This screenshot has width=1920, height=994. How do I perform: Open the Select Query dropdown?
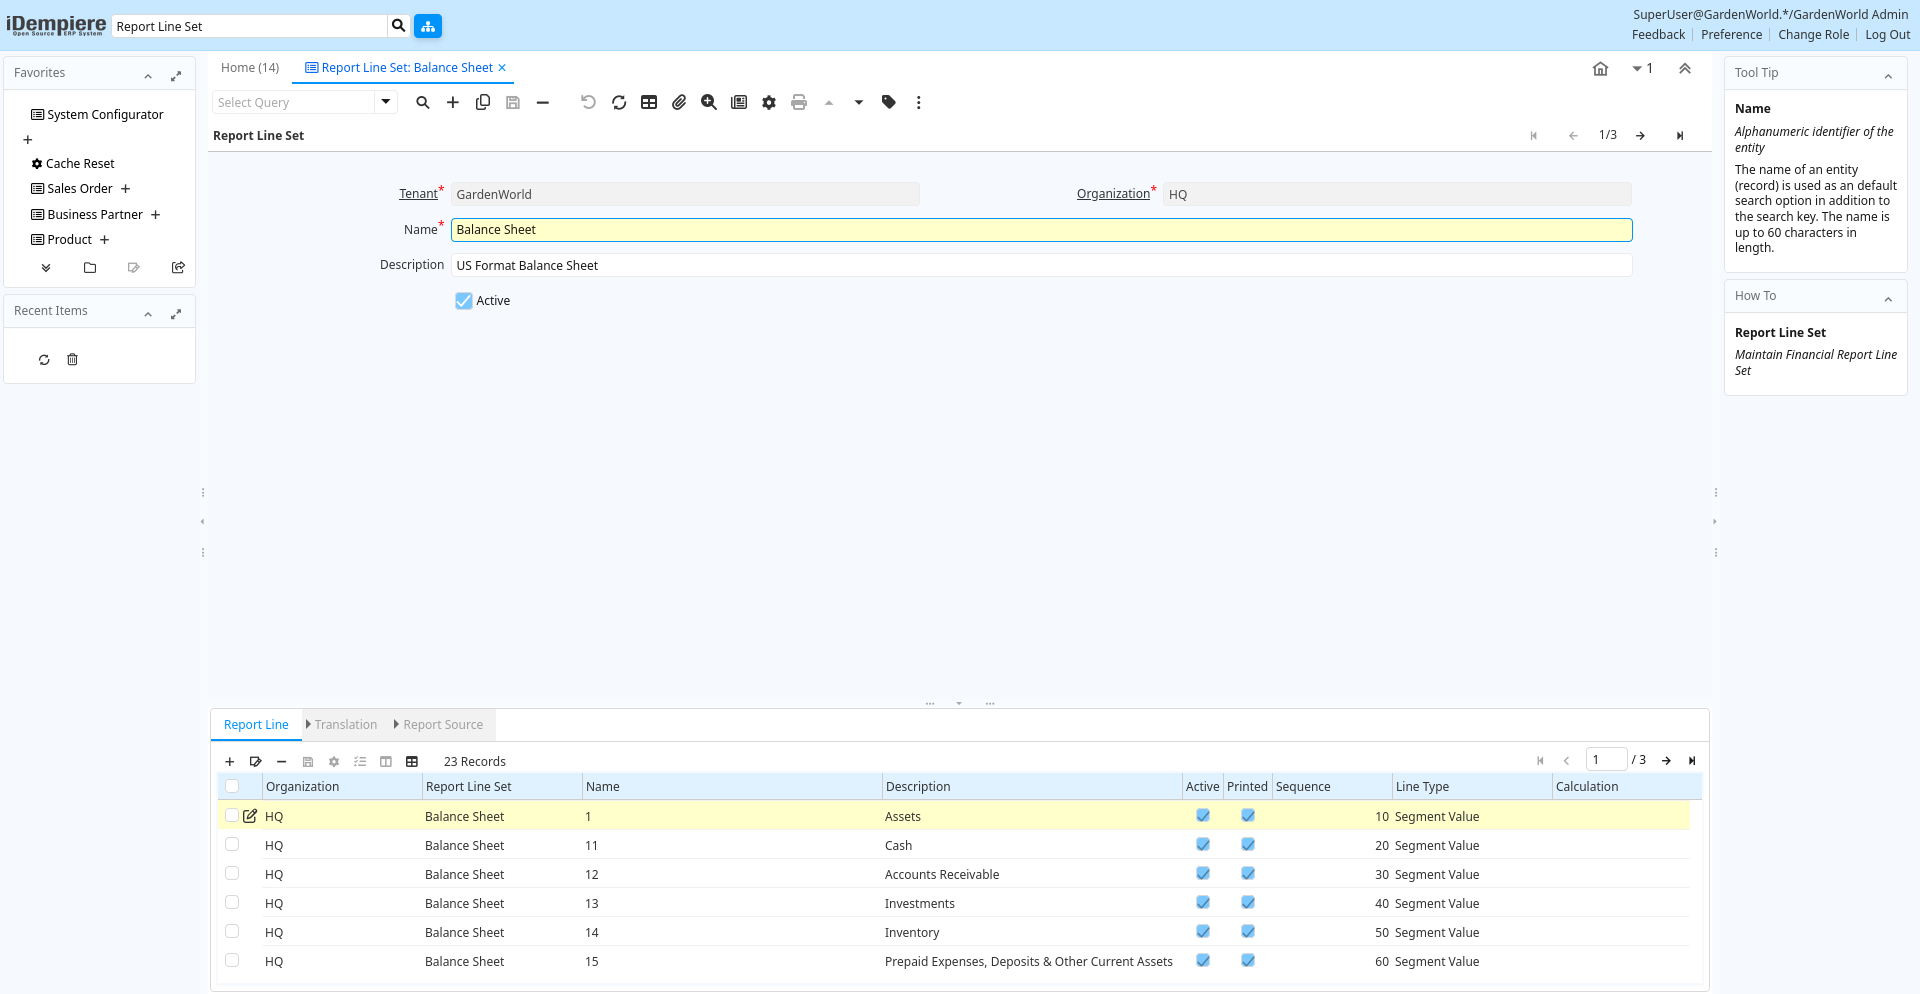tap(385, 102)
